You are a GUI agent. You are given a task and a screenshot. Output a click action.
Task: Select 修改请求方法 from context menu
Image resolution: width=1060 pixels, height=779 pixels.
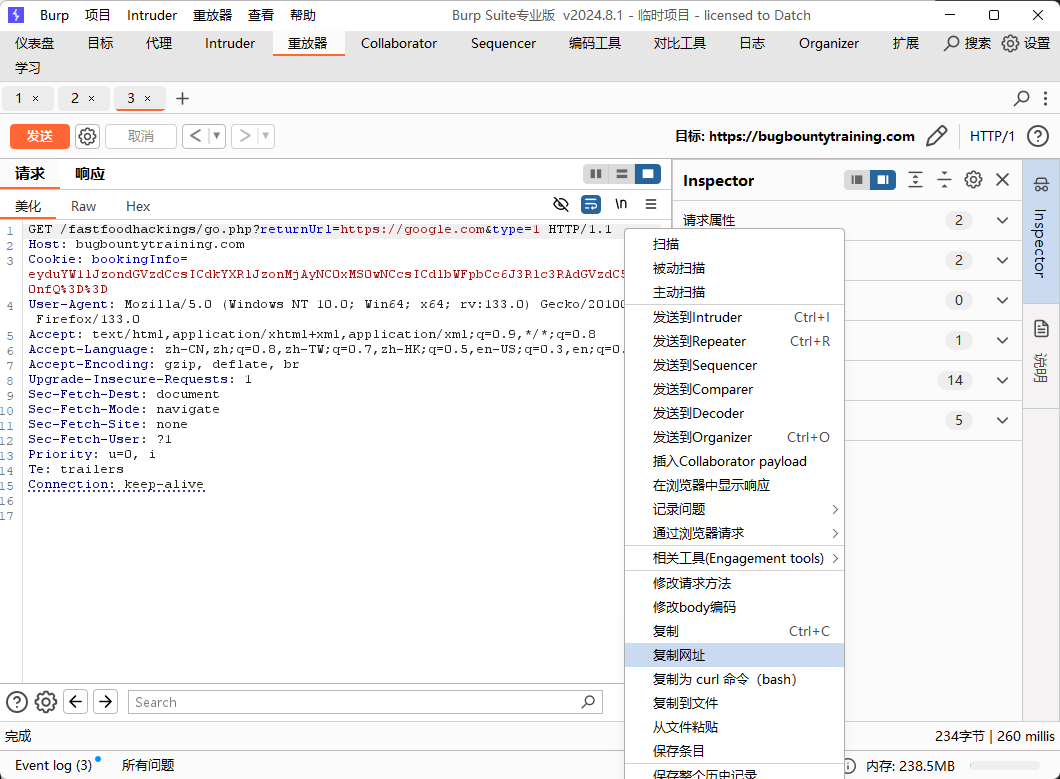(x=735, y=583)
